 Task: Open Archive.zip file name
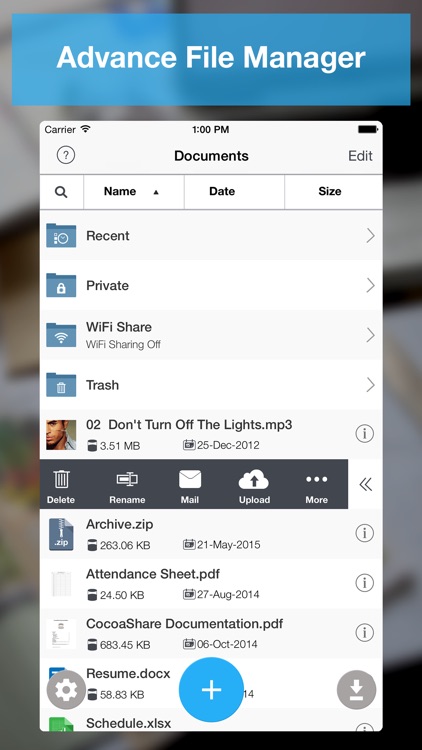coord(120,524)
